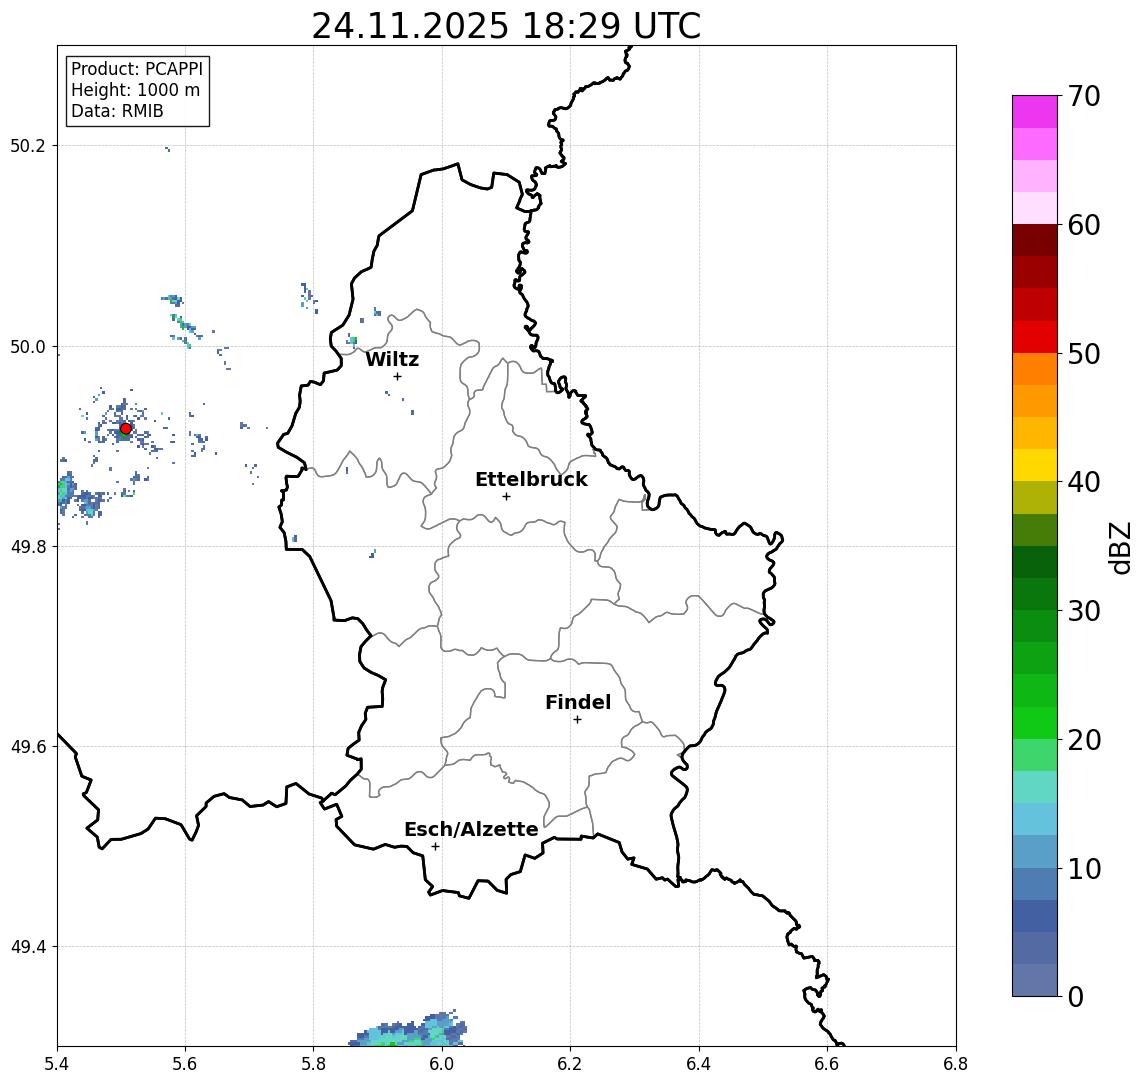Click the 20 tick on the colorbar
1145x1084 pixels.
[x=1084, y=739]
